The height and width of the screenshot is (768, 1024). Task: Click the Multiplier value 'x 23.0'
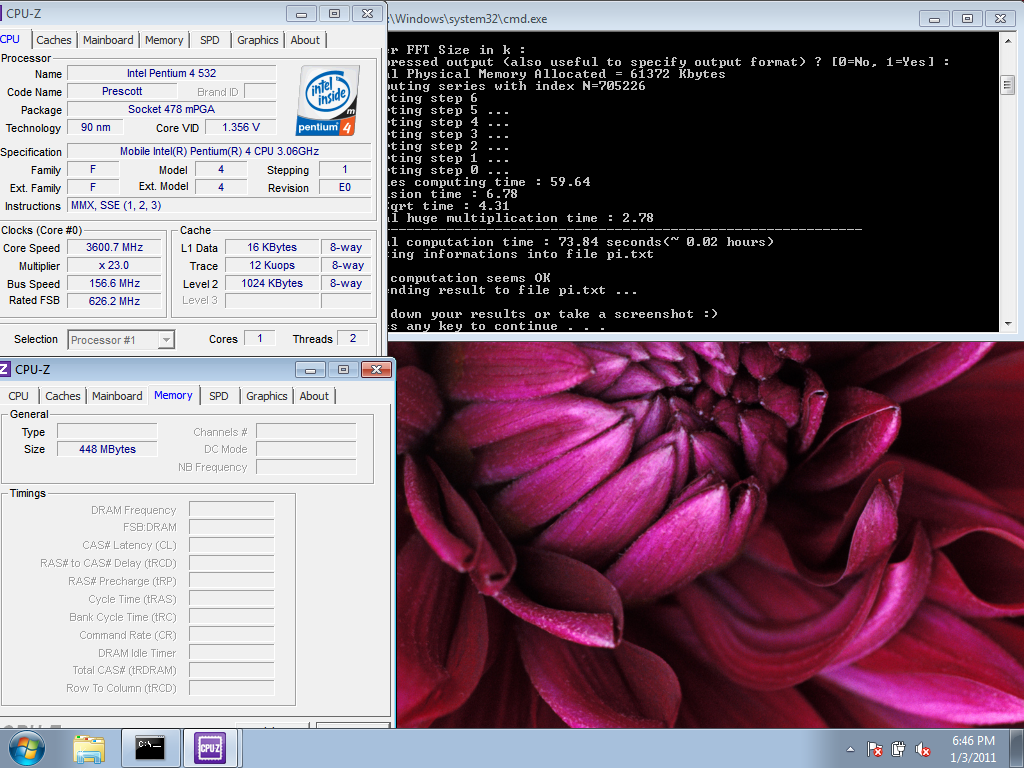[114, 265]
